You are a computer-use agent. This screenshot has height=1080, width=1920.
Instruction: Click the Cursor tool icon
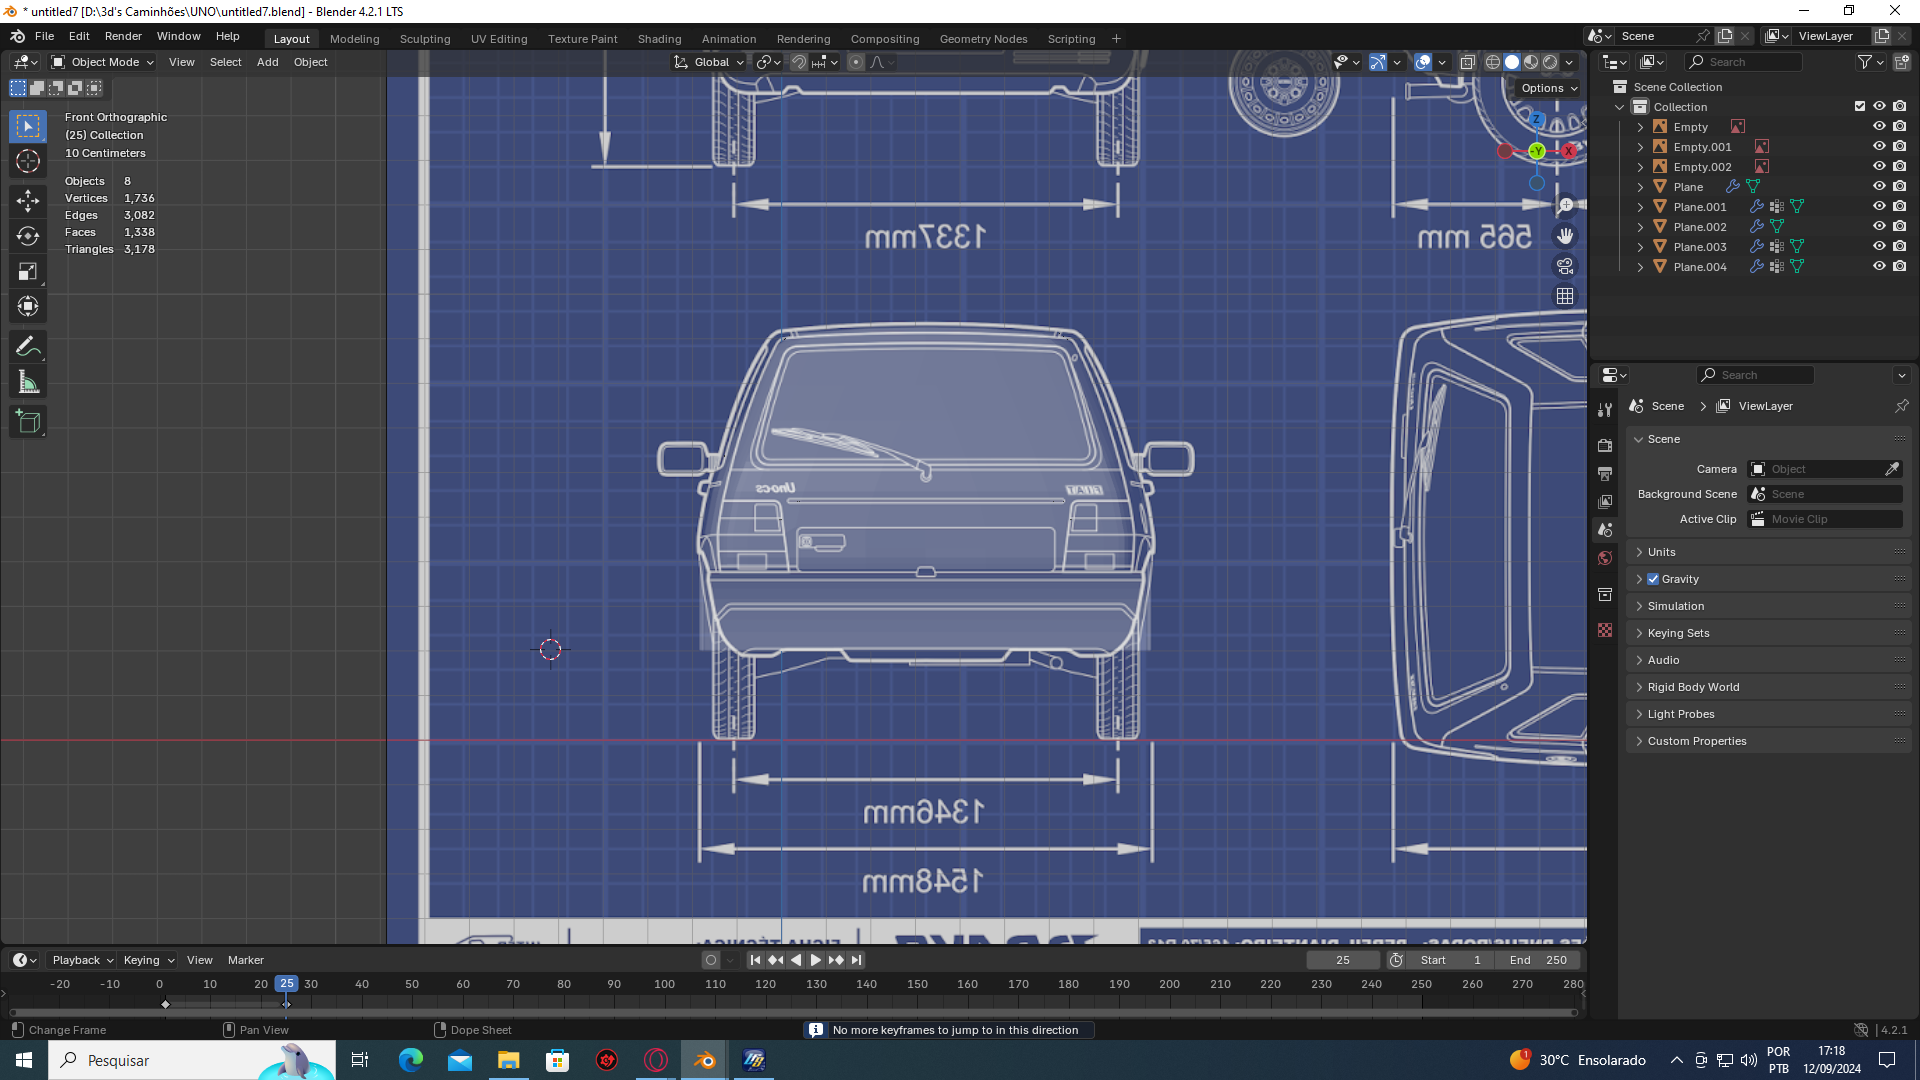28,162
